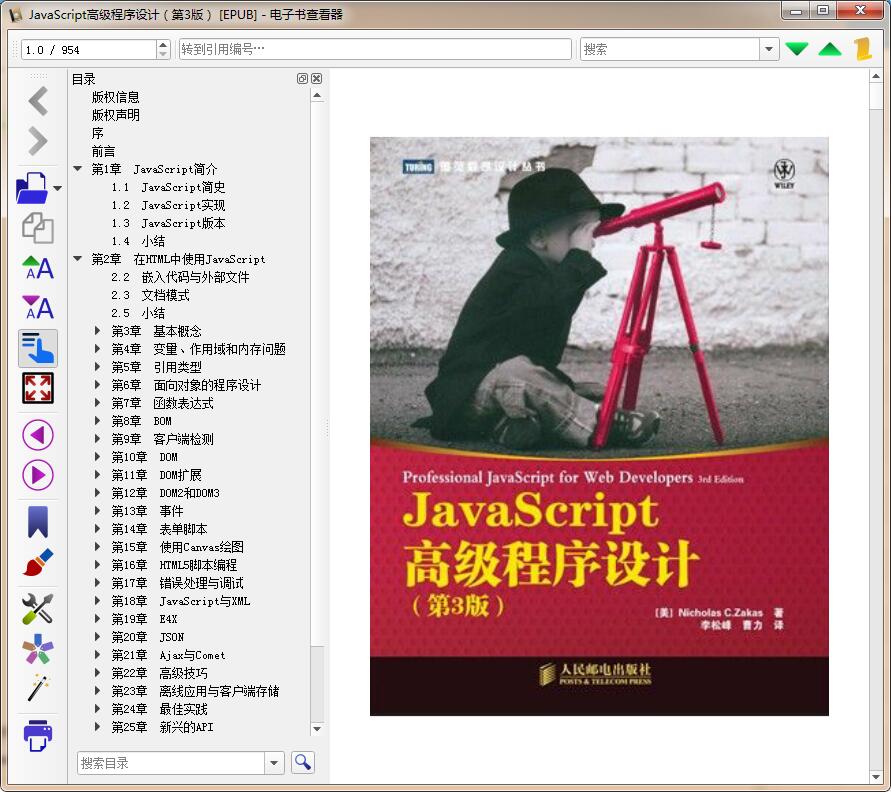Screen dimensions: 891x792
Task: Enter full screen mode
Action: point(38,388)
